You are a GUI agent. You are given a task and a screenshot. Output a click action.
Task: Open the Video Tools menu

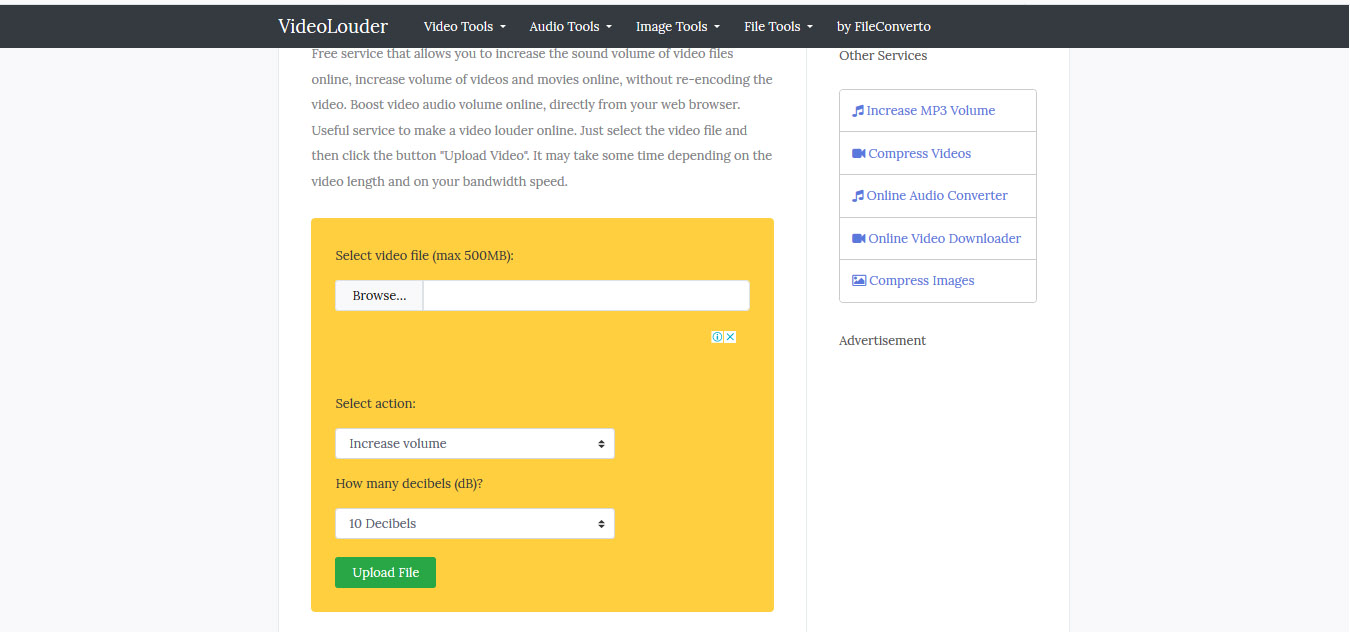(465, 26)
